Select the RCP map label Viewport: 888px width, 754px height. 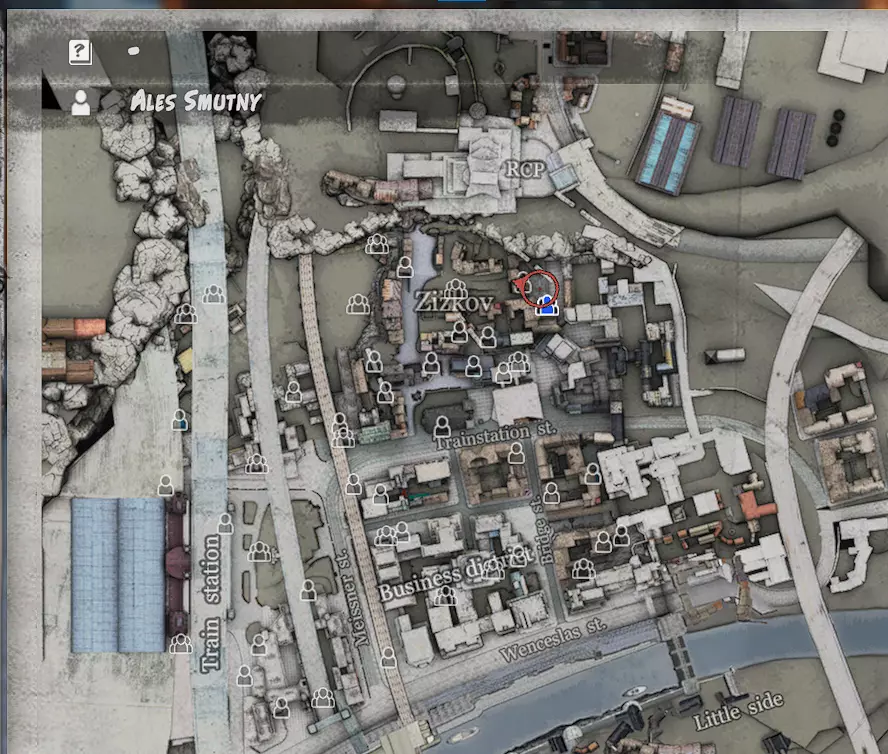[525, 169]
